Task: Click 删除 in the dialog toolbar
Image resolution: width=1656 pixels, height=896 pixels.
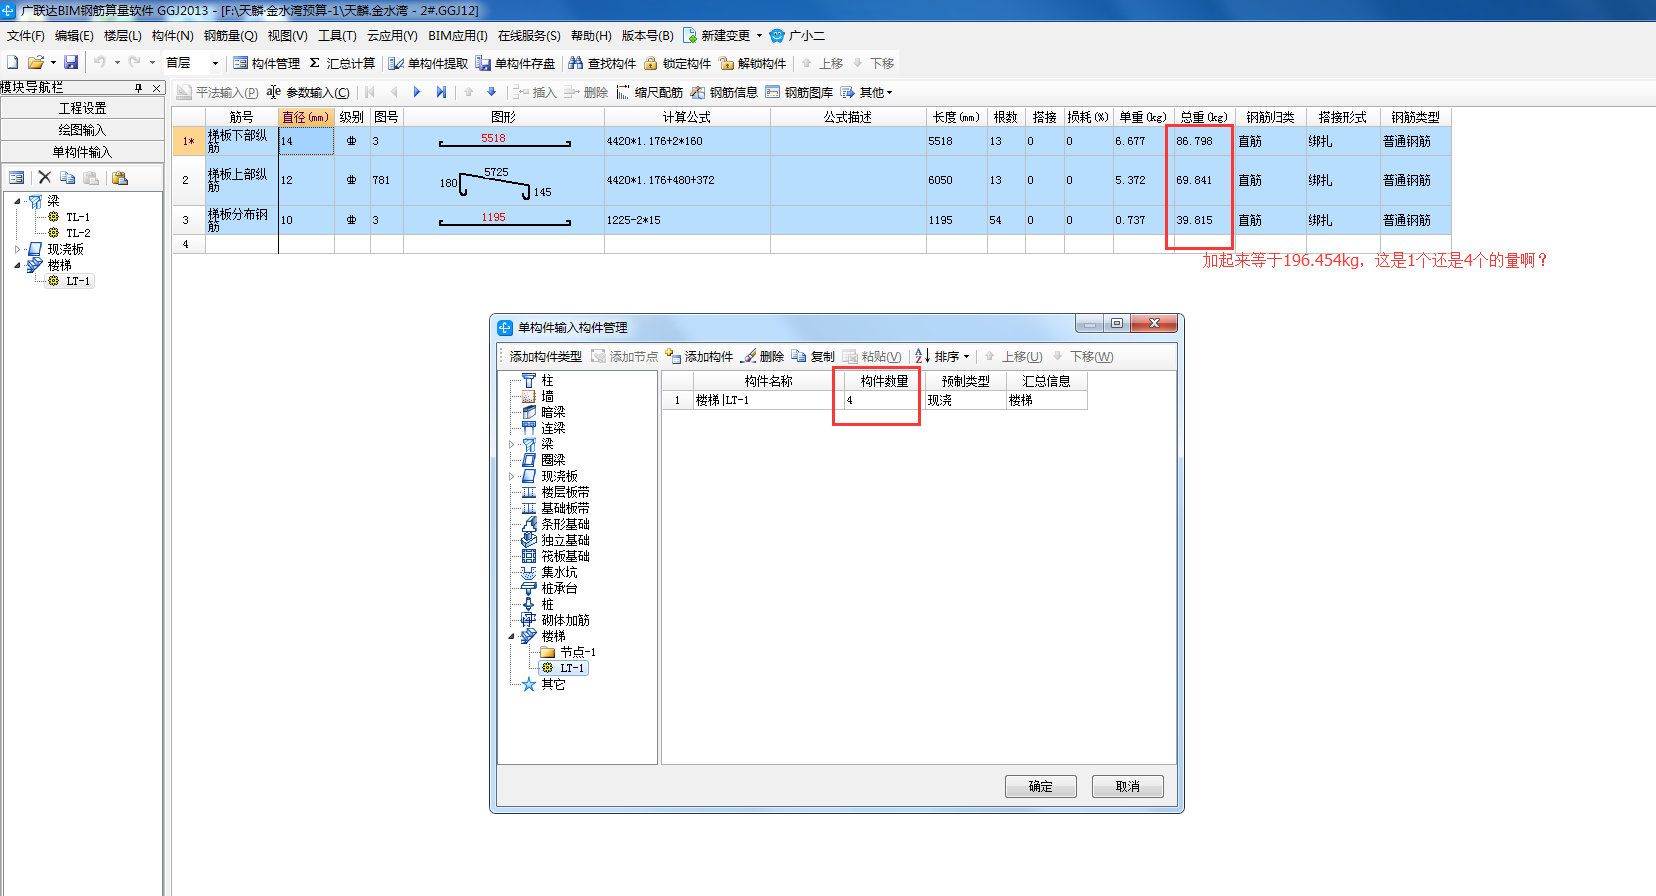Action: (762, 356)
